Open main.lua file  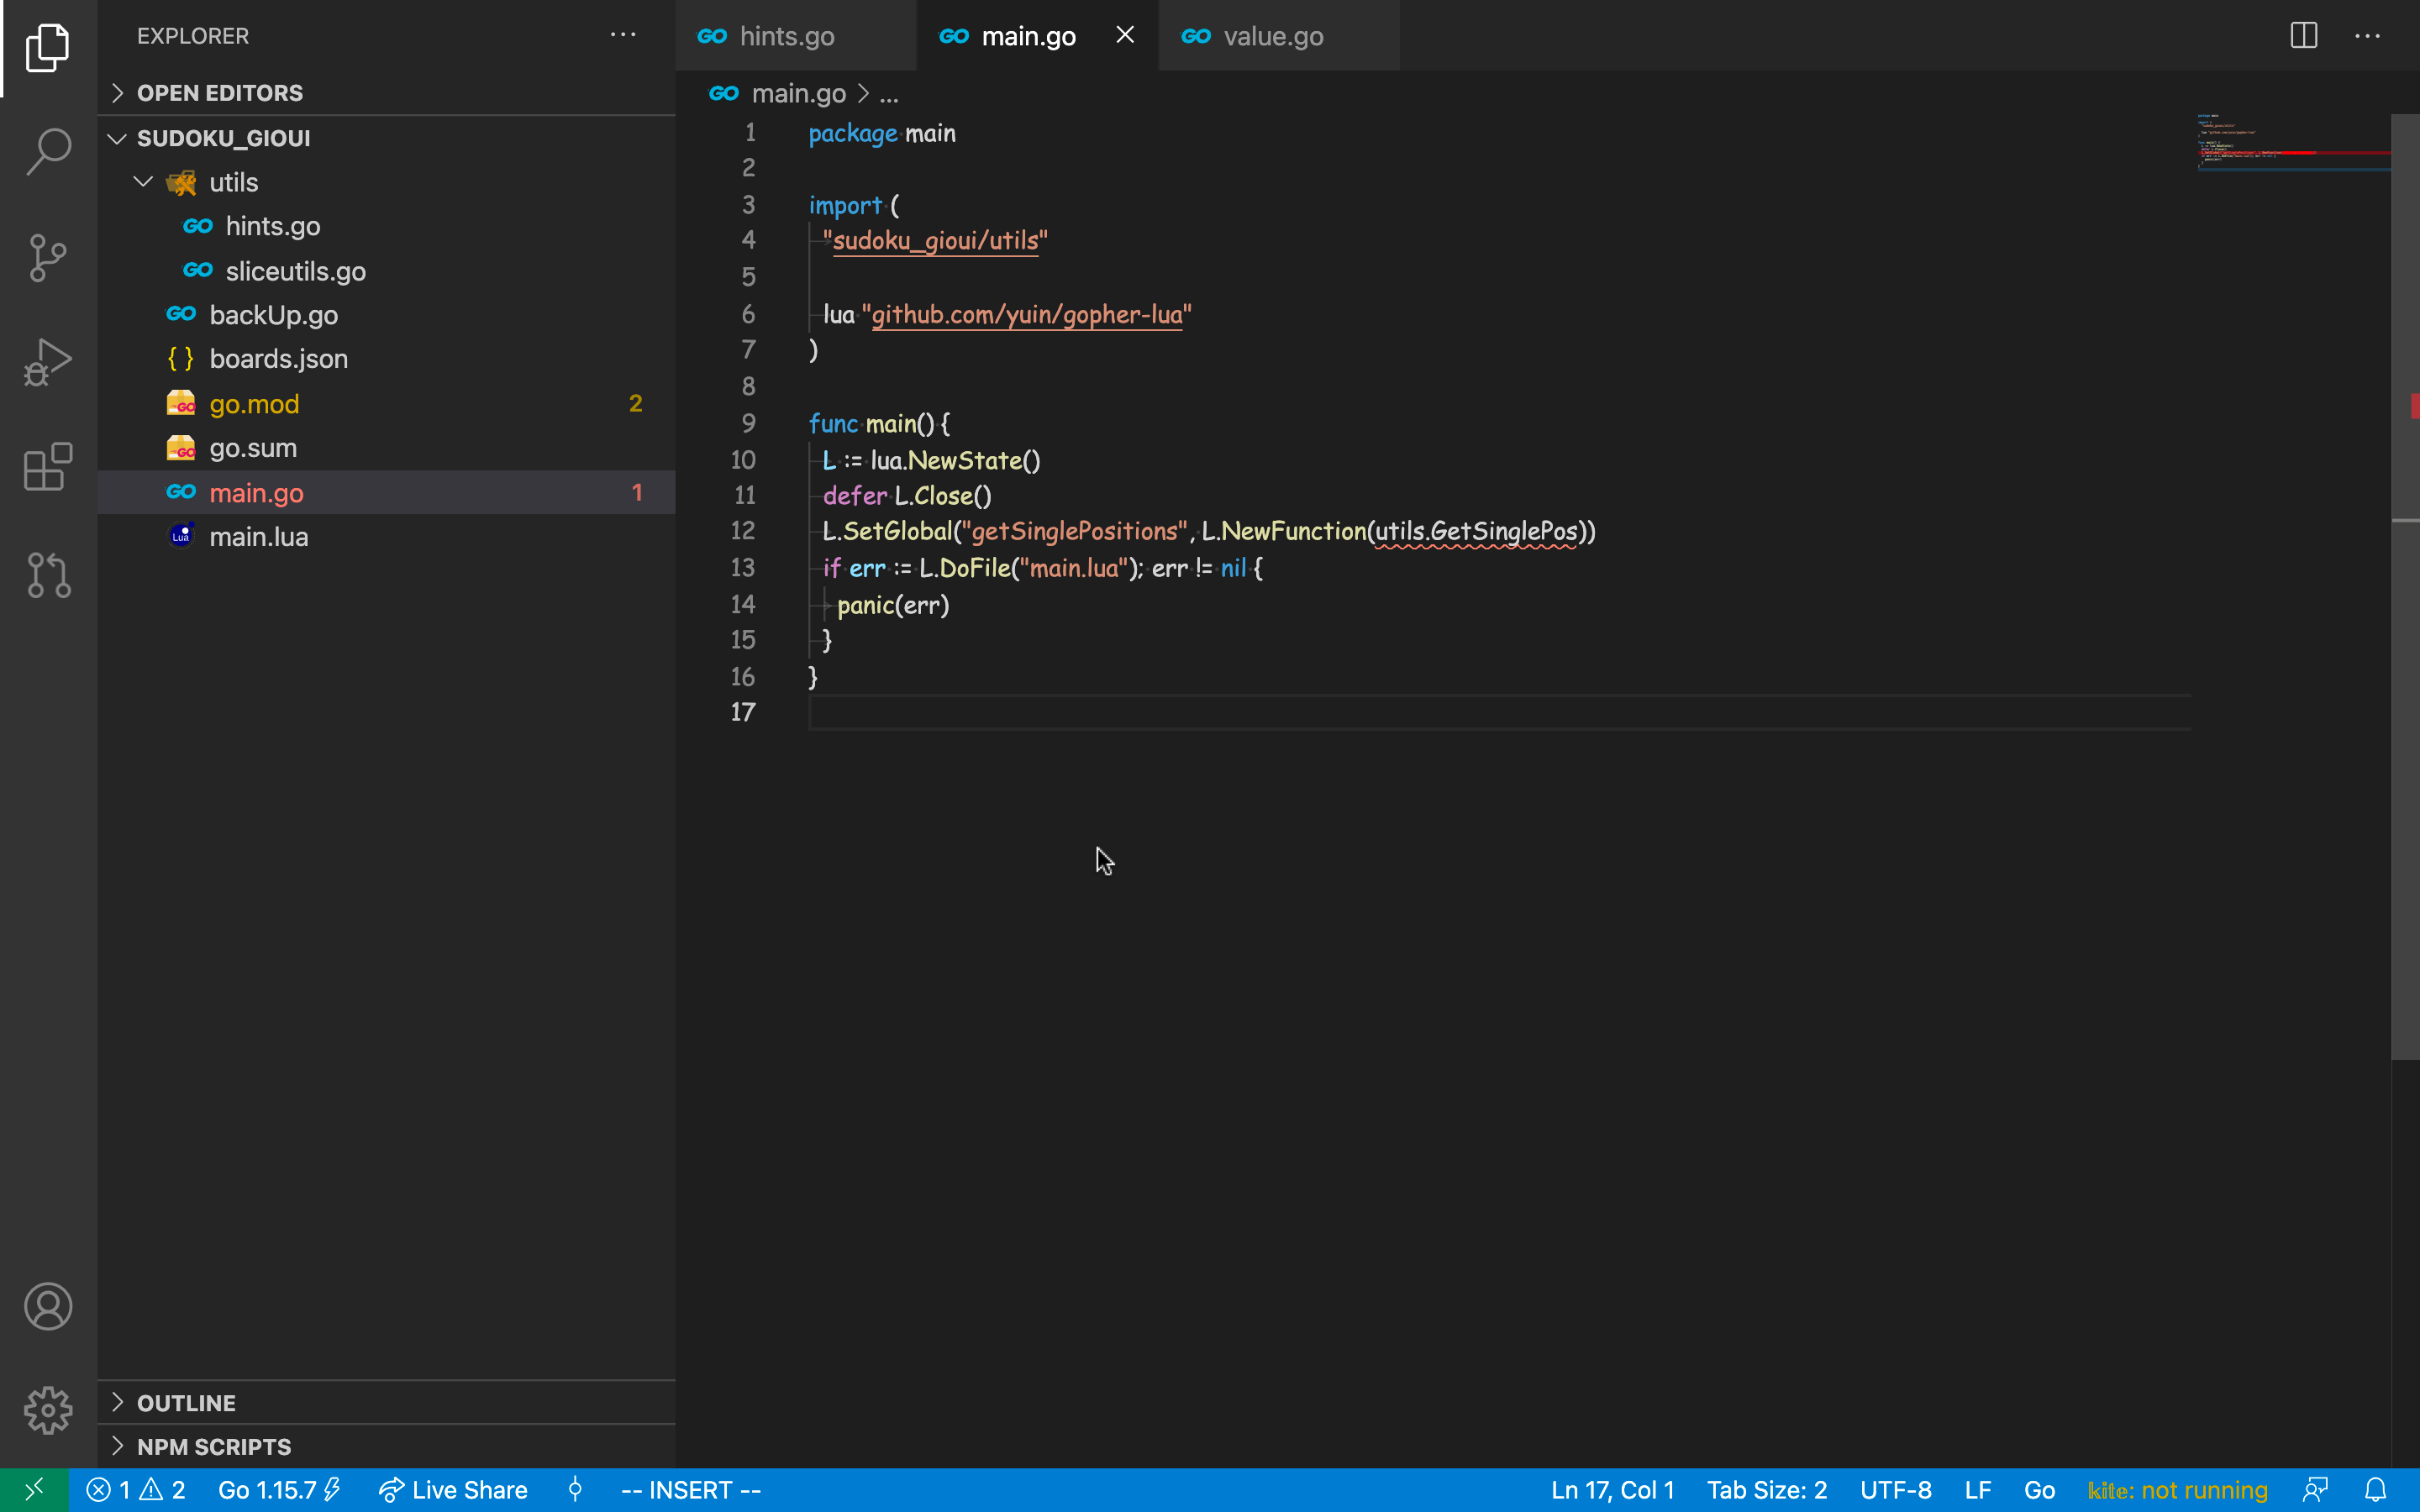(x=386, y=537)
